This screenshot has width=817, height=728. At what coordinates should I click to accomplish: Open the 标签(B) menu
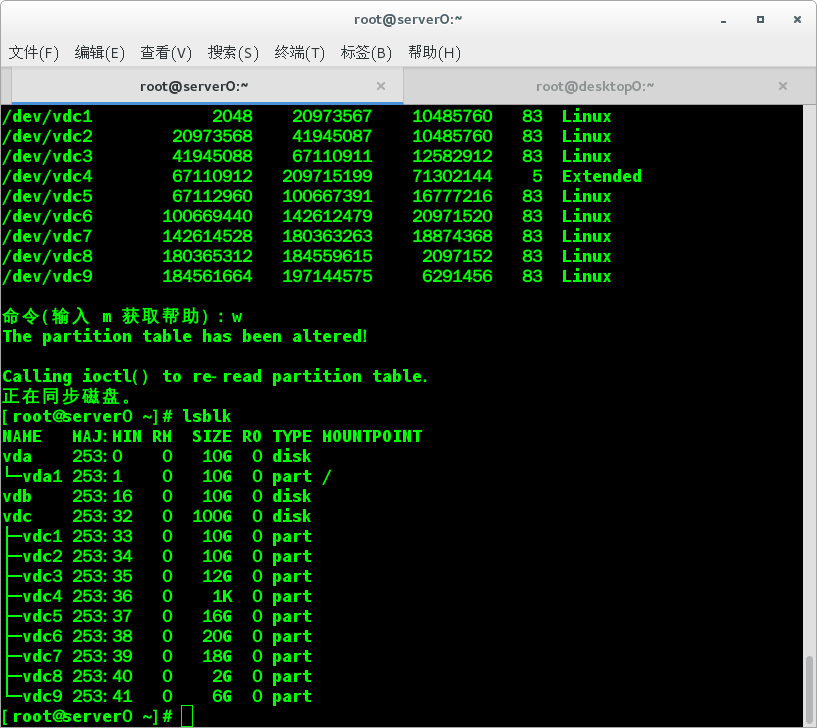pos(366,53)
